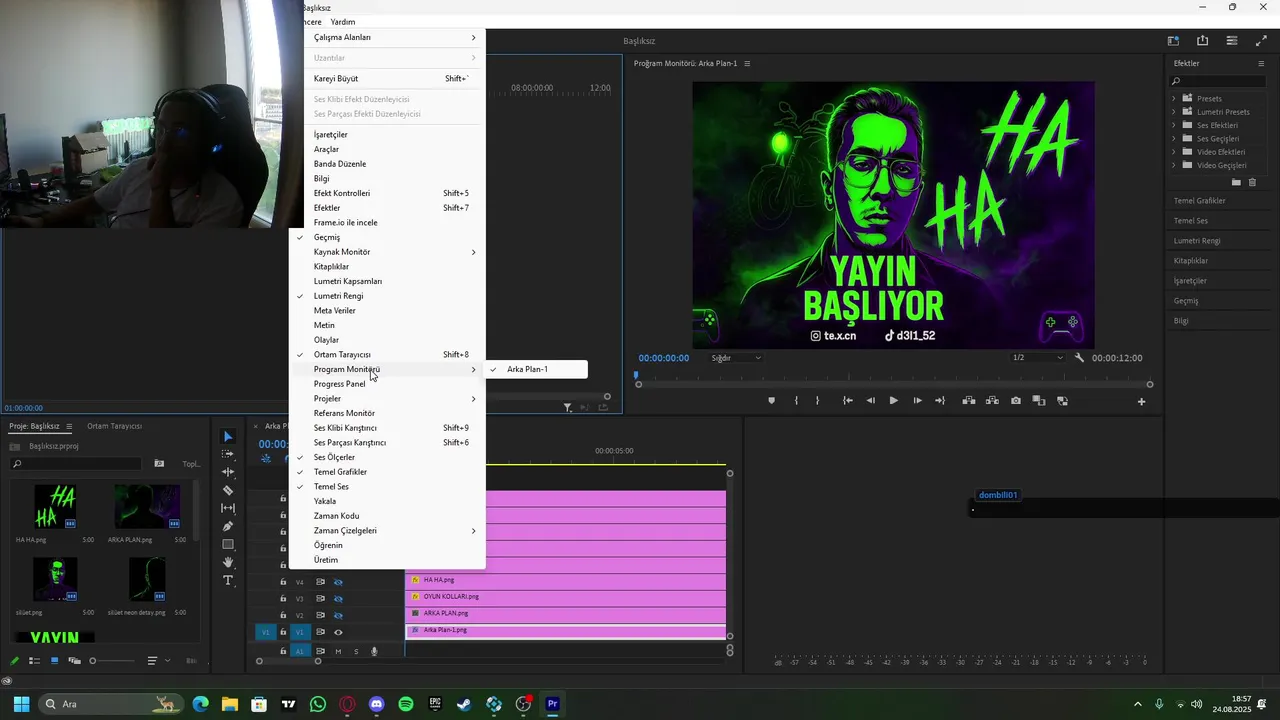The image size is (1280, 720).
Task: Toggle full screen video icon
Action: point(1261,41)
